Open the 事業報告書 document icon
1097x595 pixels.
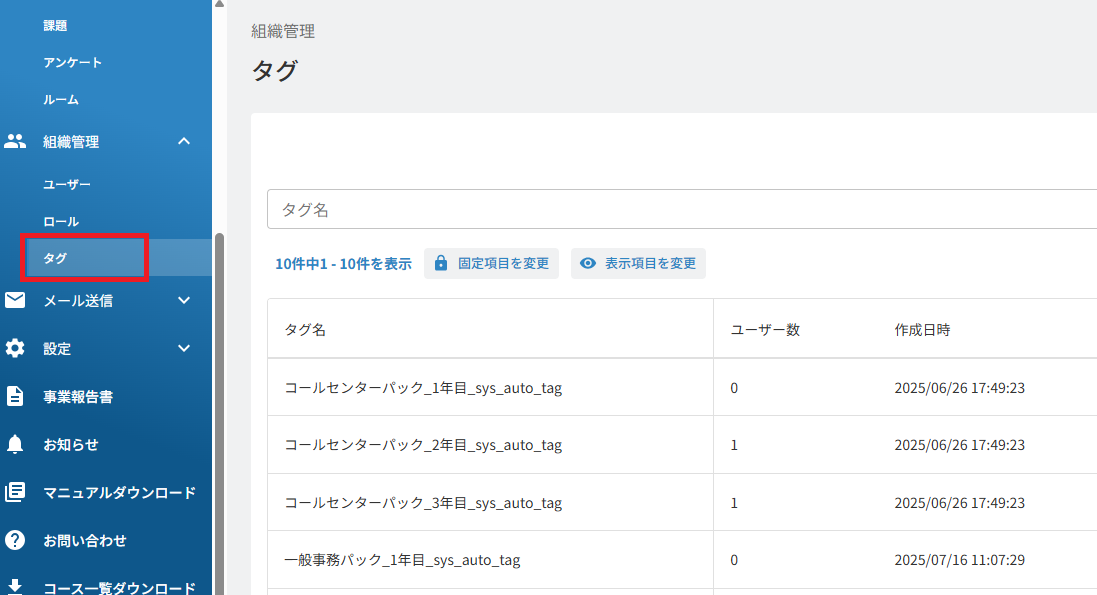point(15,396)
